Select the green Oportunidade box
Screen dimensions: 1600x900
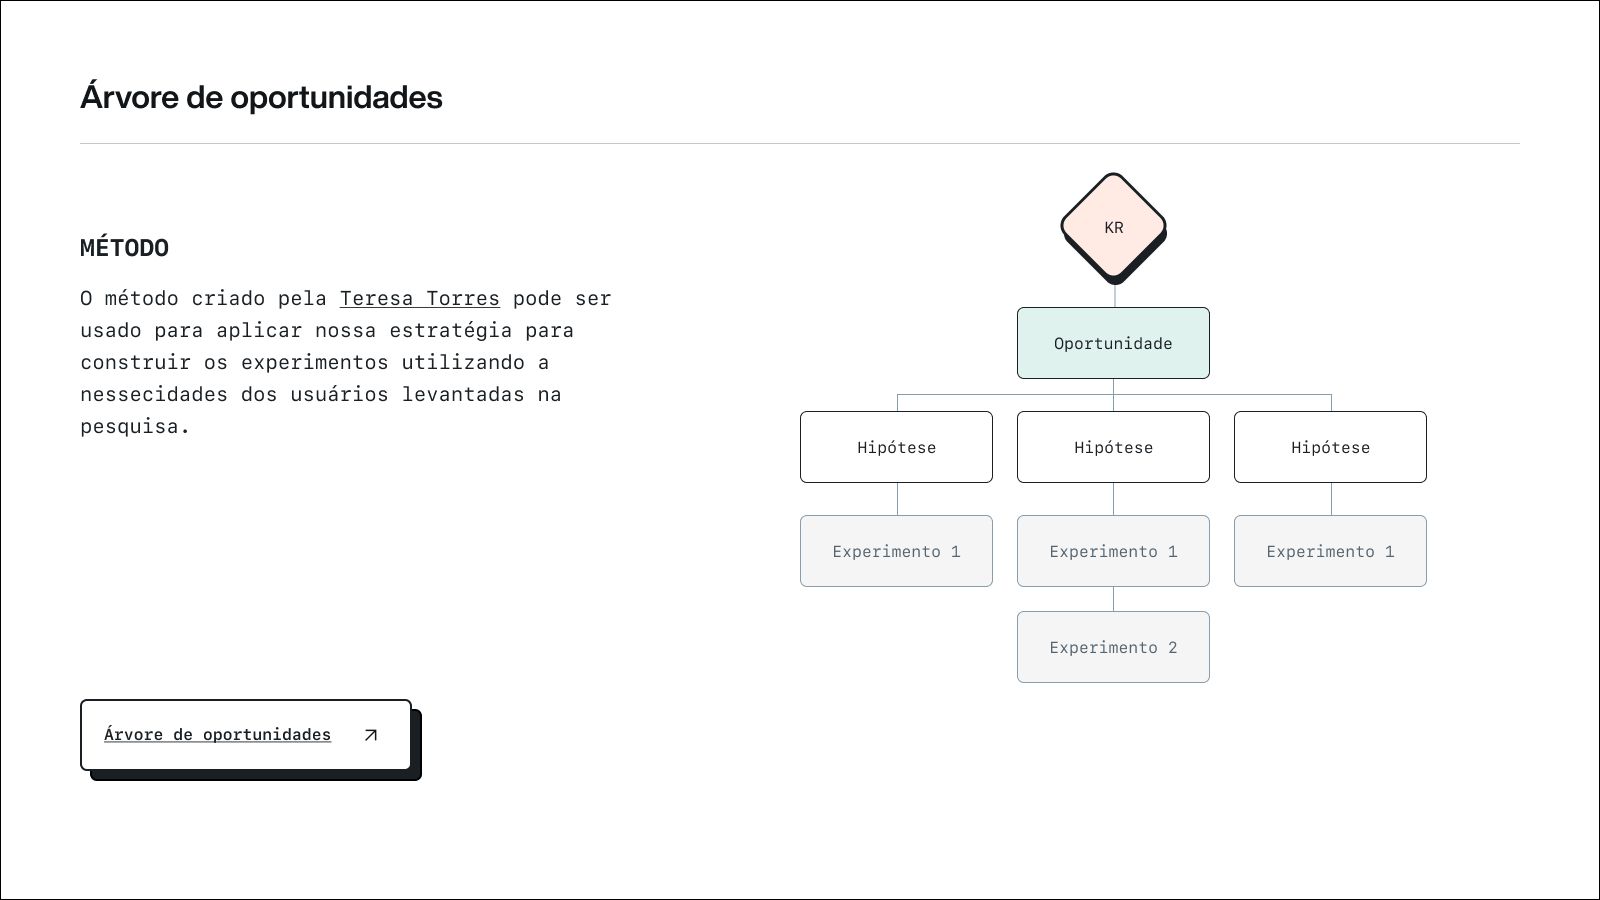tap(1113, 343)
